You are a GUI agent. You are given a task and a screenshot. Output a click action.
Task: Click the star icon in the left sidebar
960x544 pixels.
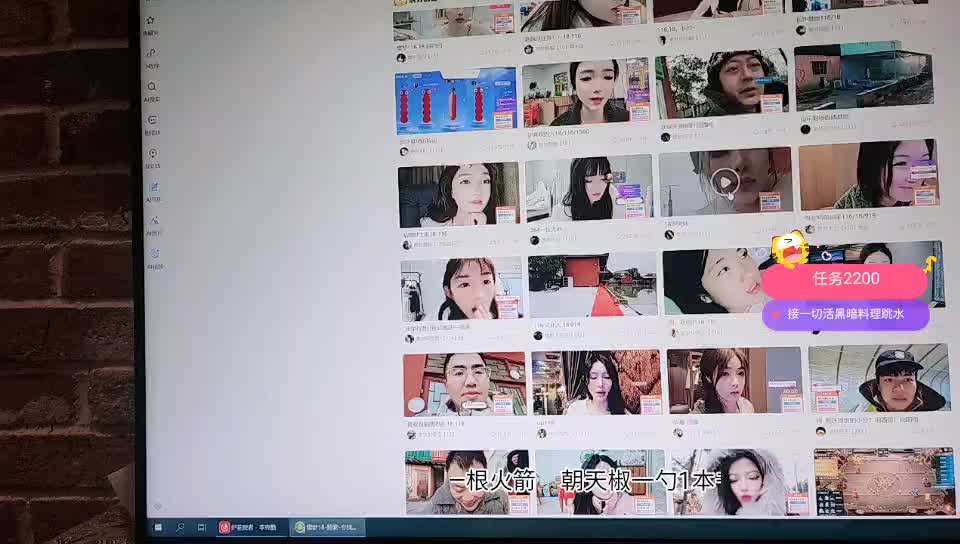pyautogui.click(x=150, y=20)
